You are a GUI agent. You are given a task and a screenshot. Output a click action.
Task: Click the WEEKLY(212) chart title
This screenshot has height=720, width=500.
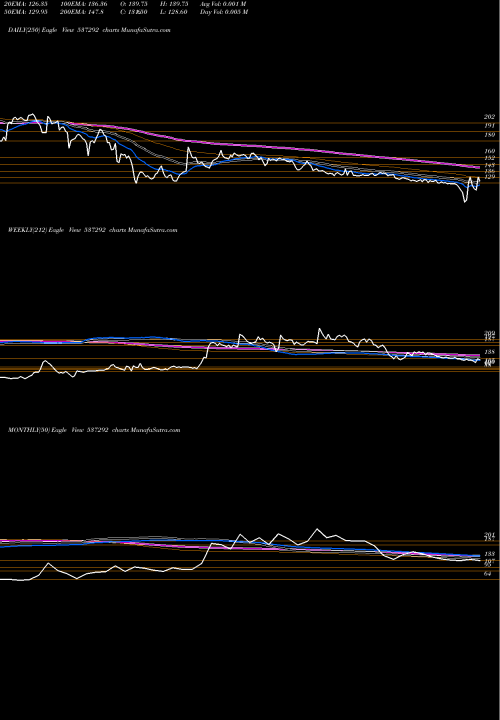[93, 230]
